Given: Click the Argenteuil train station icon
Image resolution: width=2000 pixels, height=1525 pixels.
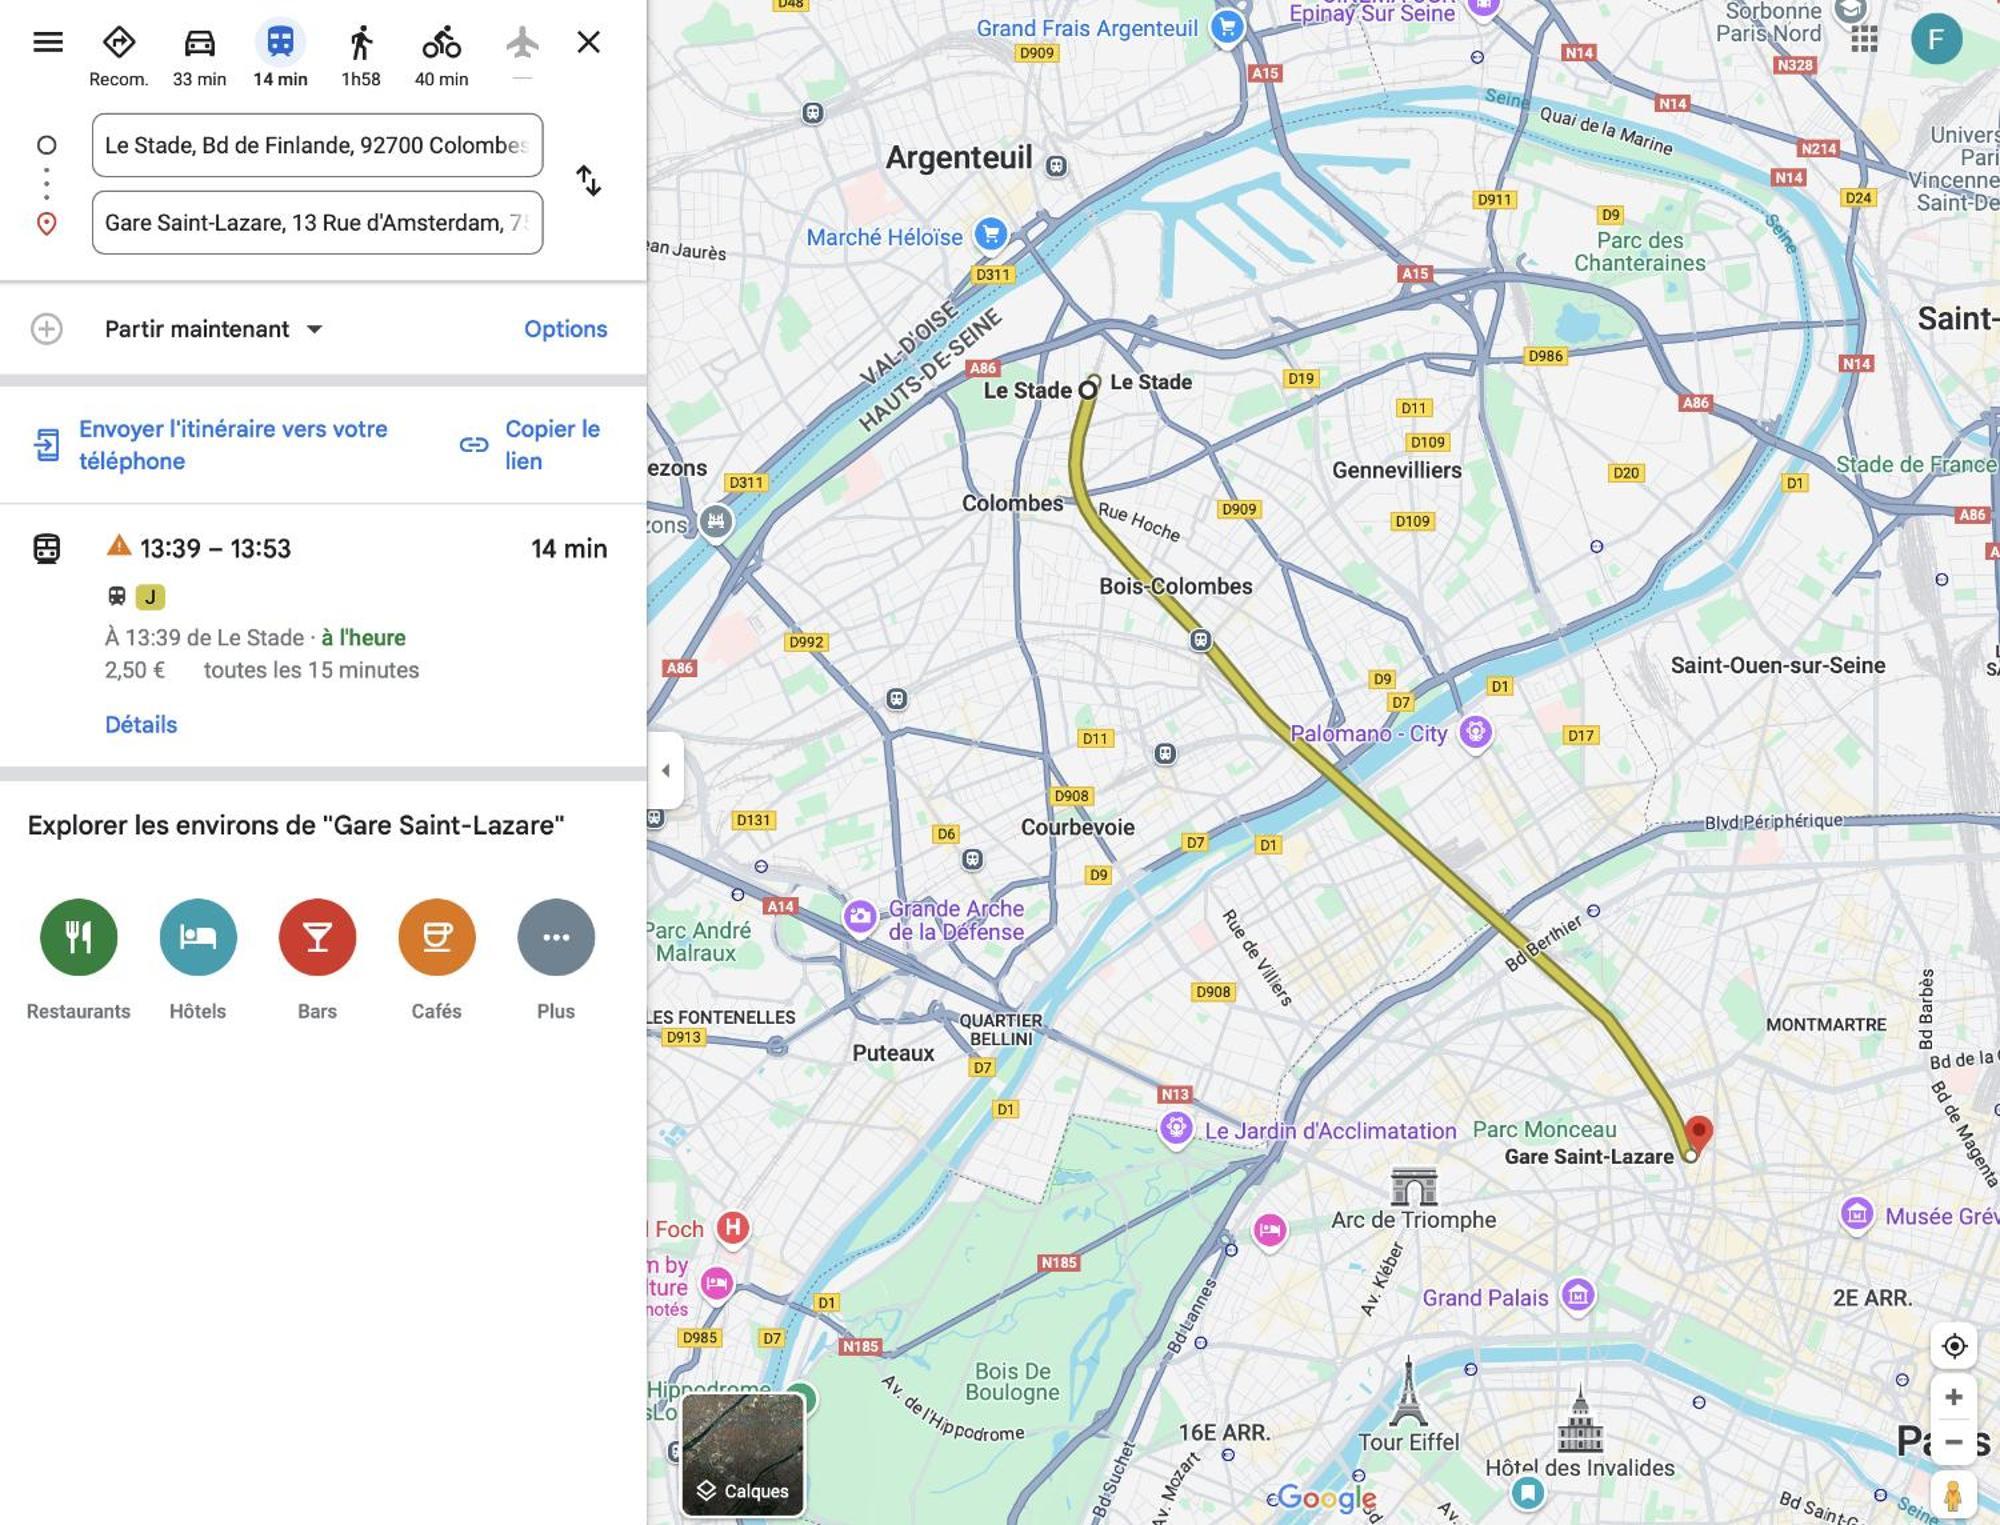Looking at the screenshot, I should tap(1057, 166).
